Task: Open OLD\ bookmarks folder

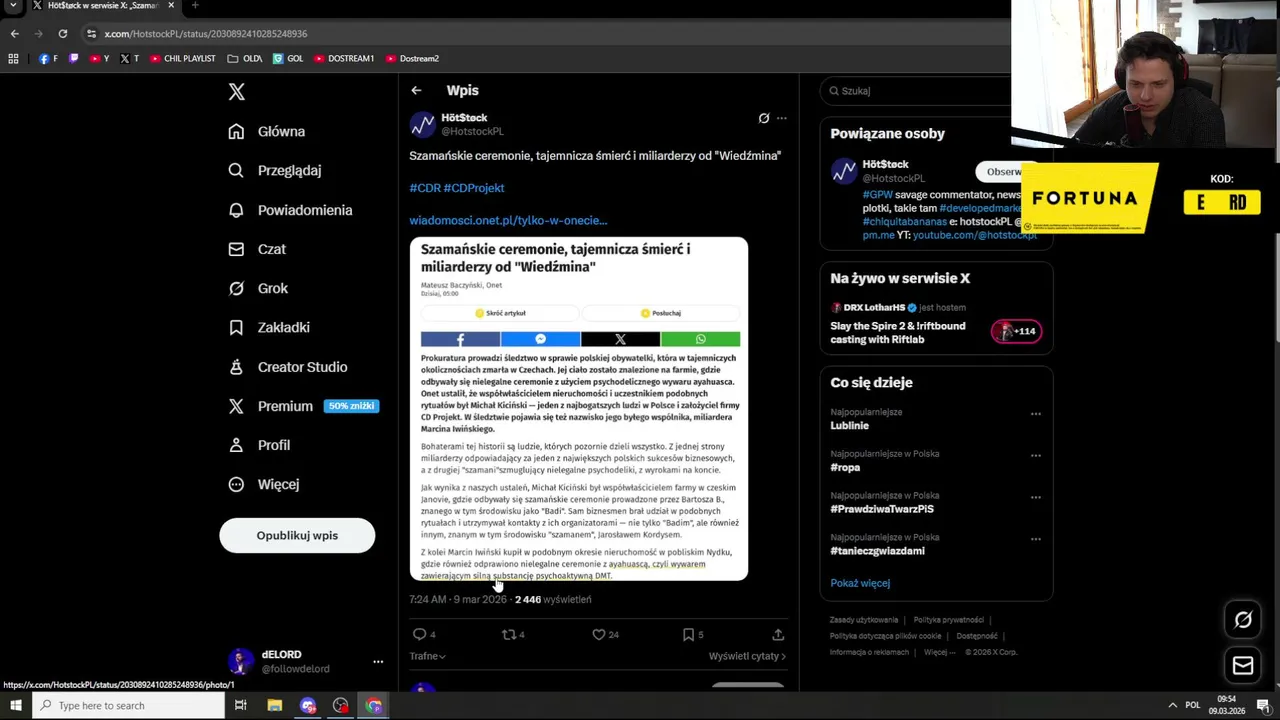Action: pyautogui.click(x=245, y=58)
